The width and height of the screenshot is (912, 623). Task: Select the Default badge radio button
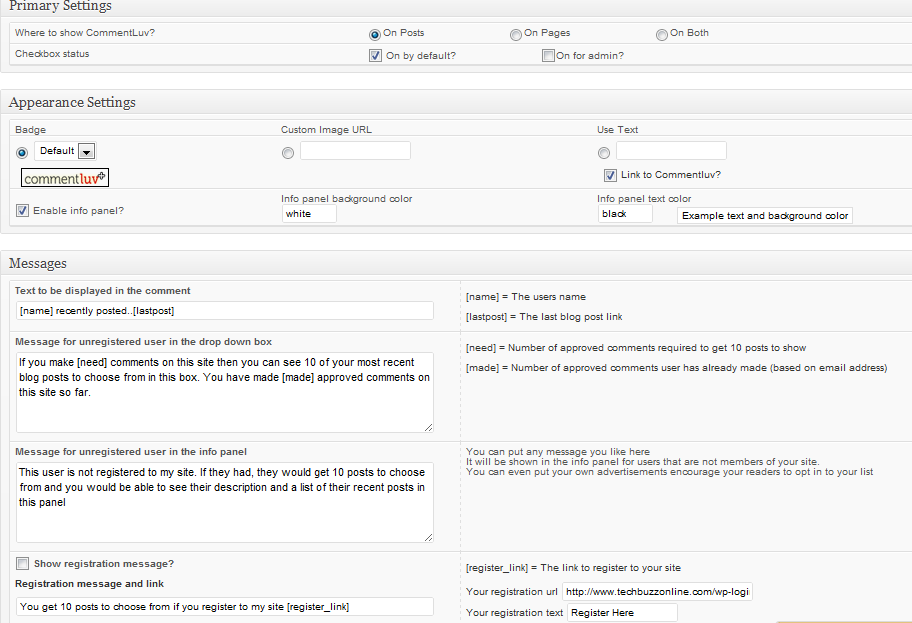22,153
